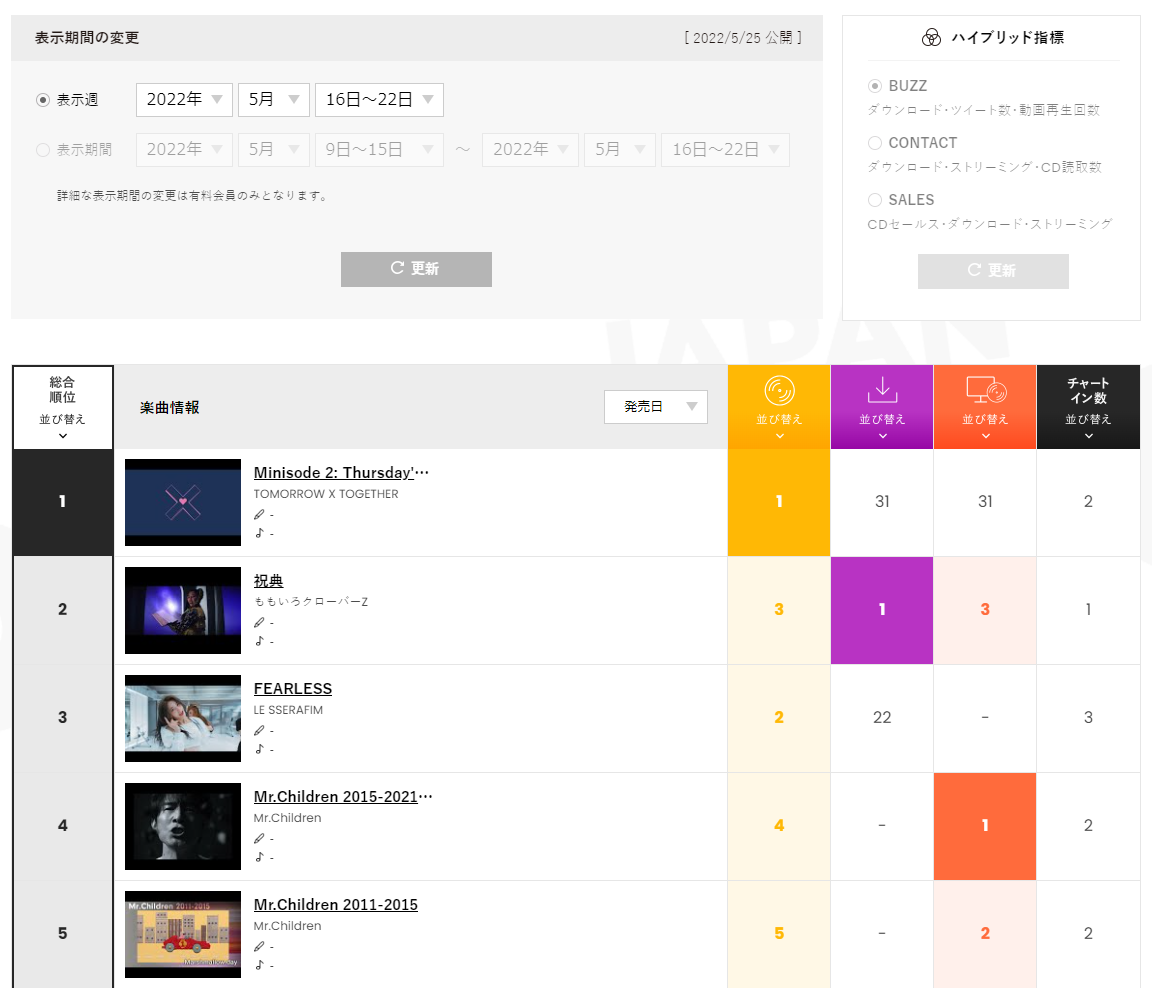
Task: Click the purple download rank 1 cell
Action: point(882,610)
